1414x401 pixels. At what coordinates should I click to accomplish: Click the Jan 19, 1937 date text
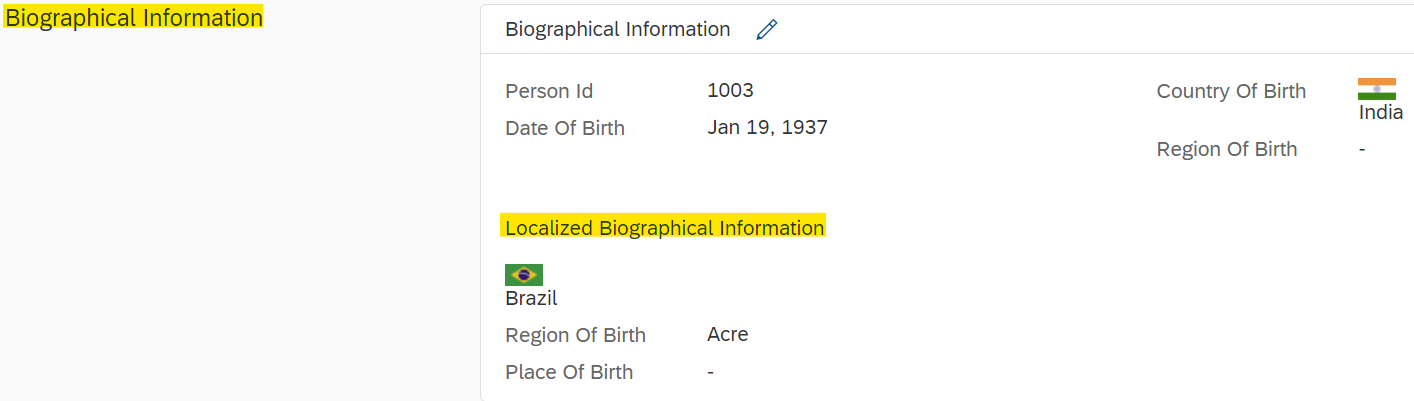click(x=767, y=128)
